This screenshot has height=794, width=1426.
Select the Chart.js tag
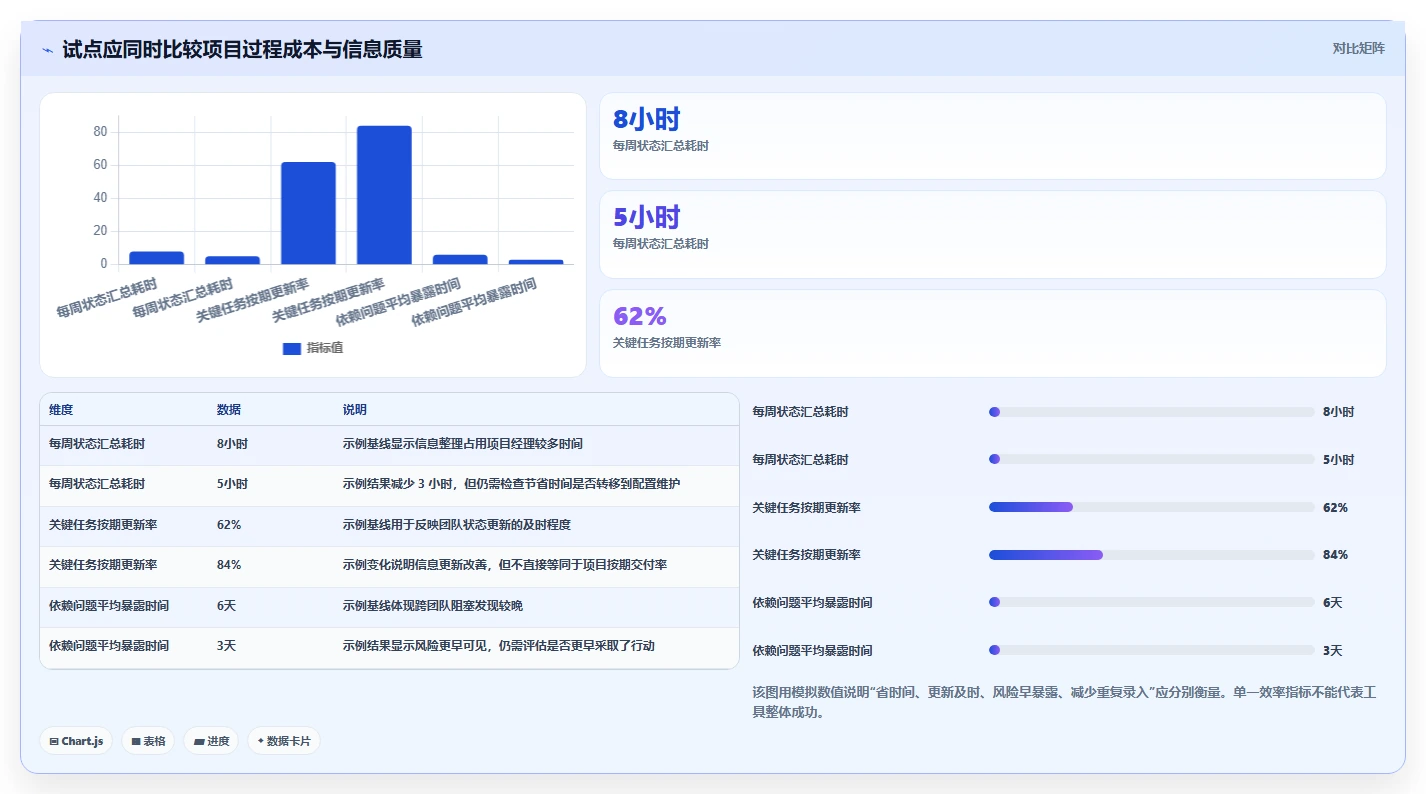click(76, 741)
